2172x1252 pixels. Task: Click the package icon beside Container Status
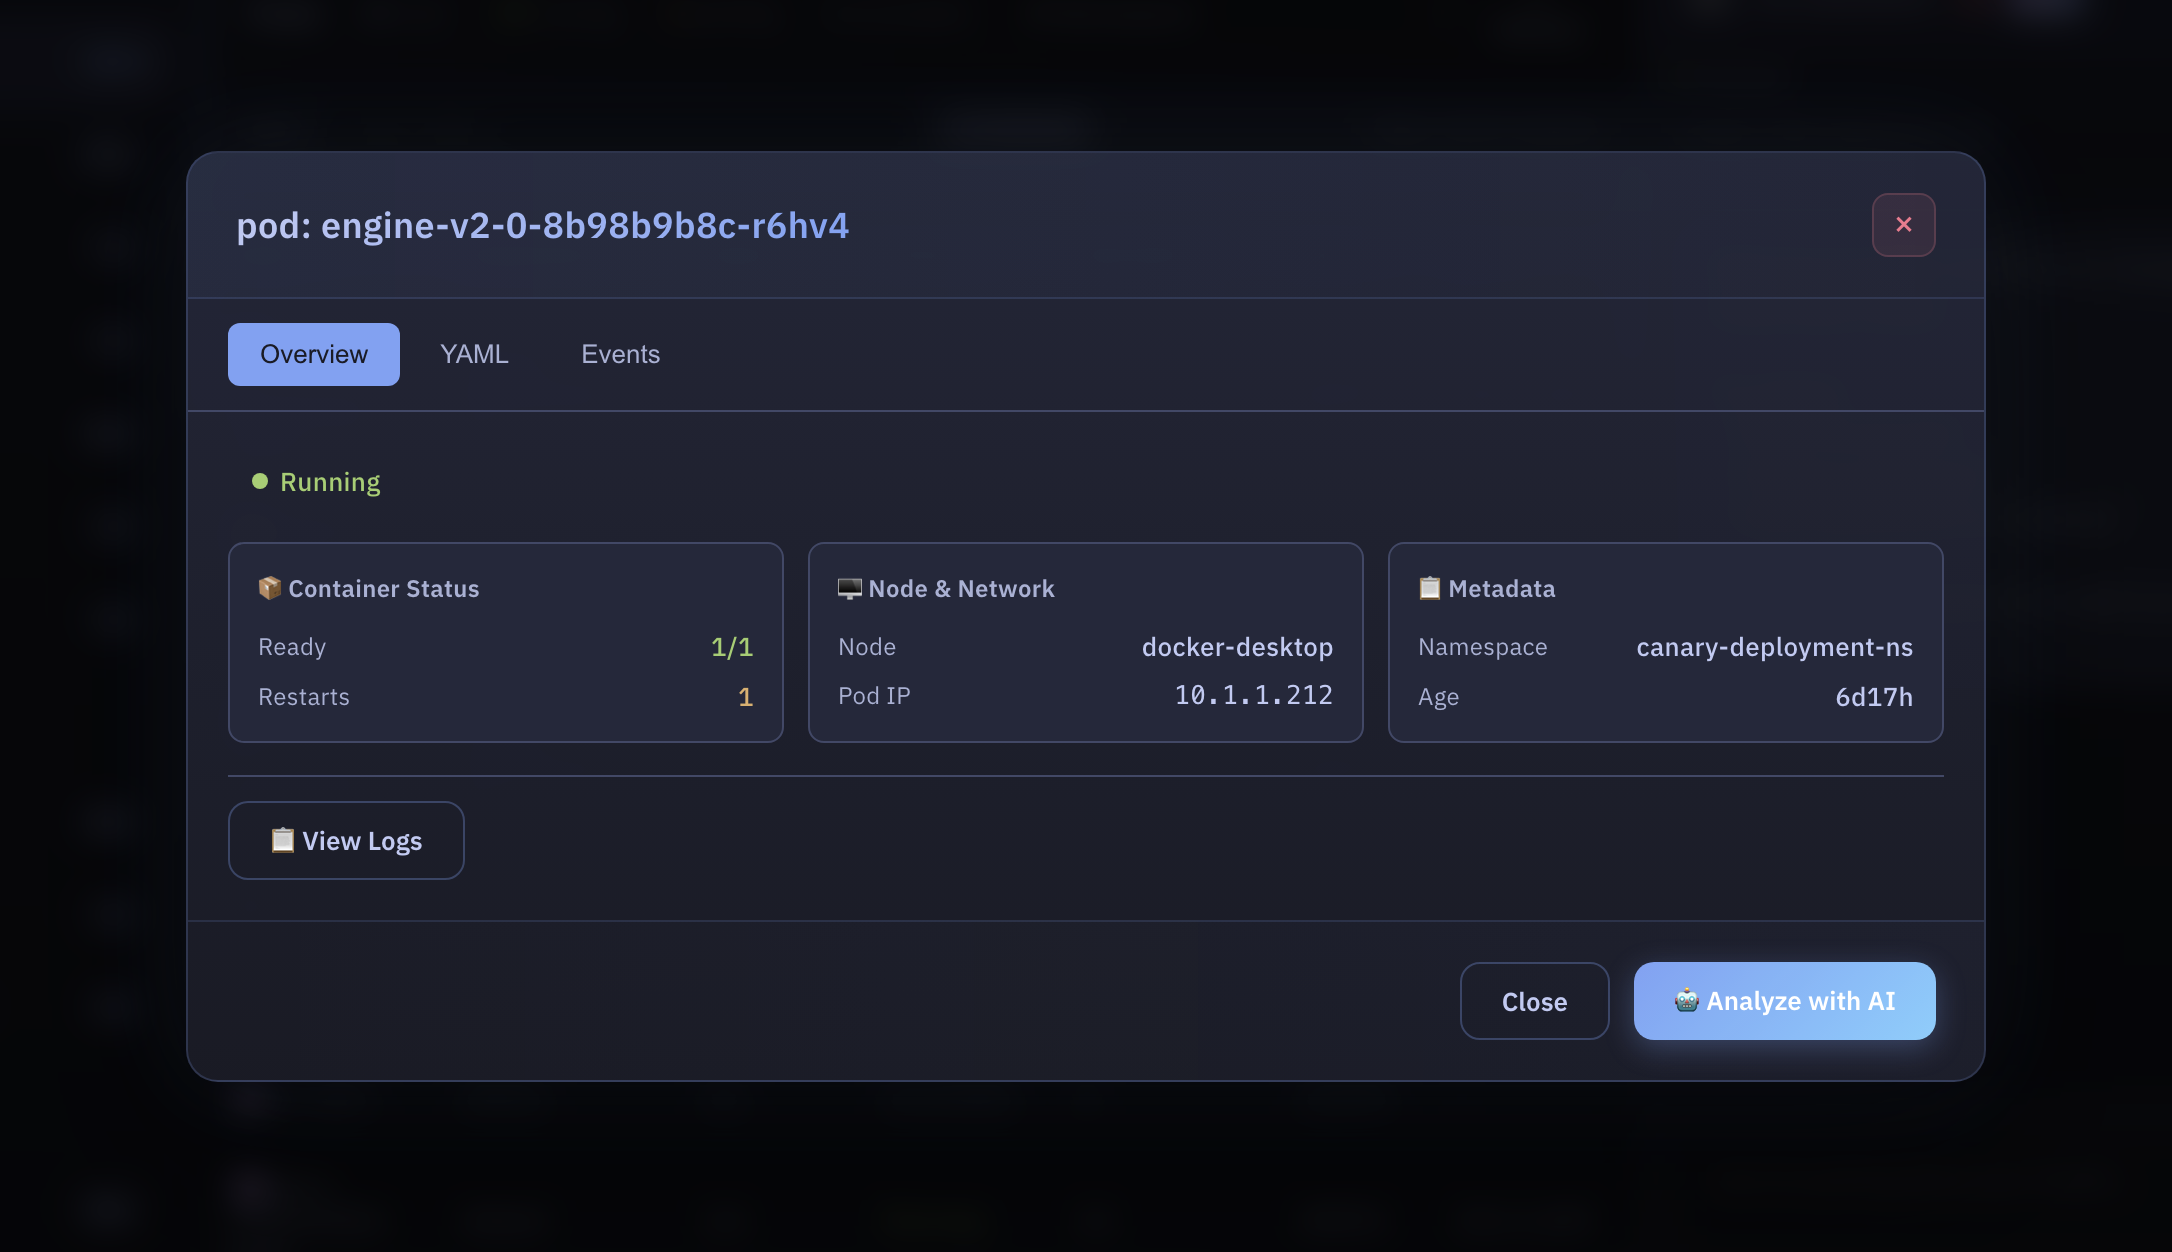(269, 588)
